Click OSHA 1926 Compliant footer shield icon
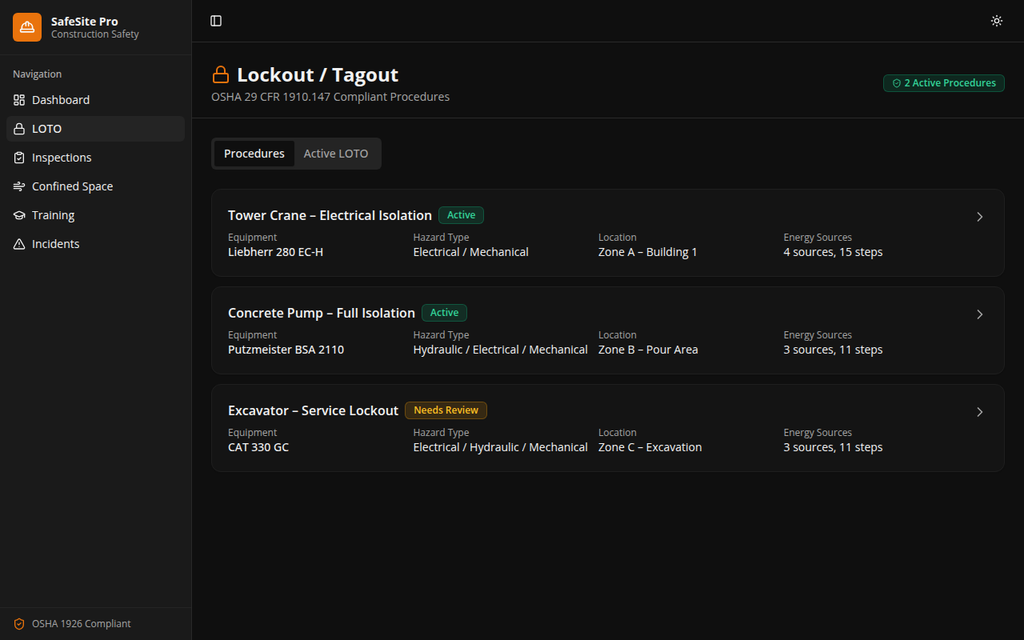 [19, 624]
